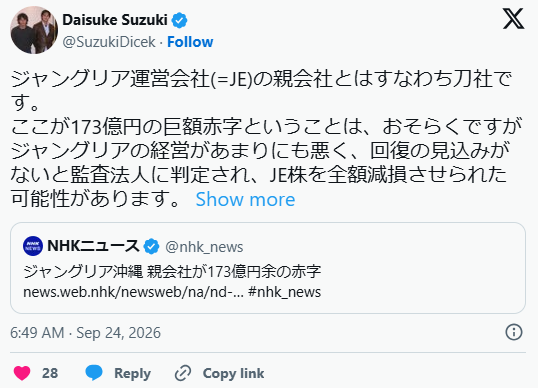Click the copy link chain icon
Image resolution: width=538 pixels, height=388 pixels.
(183, 373)
